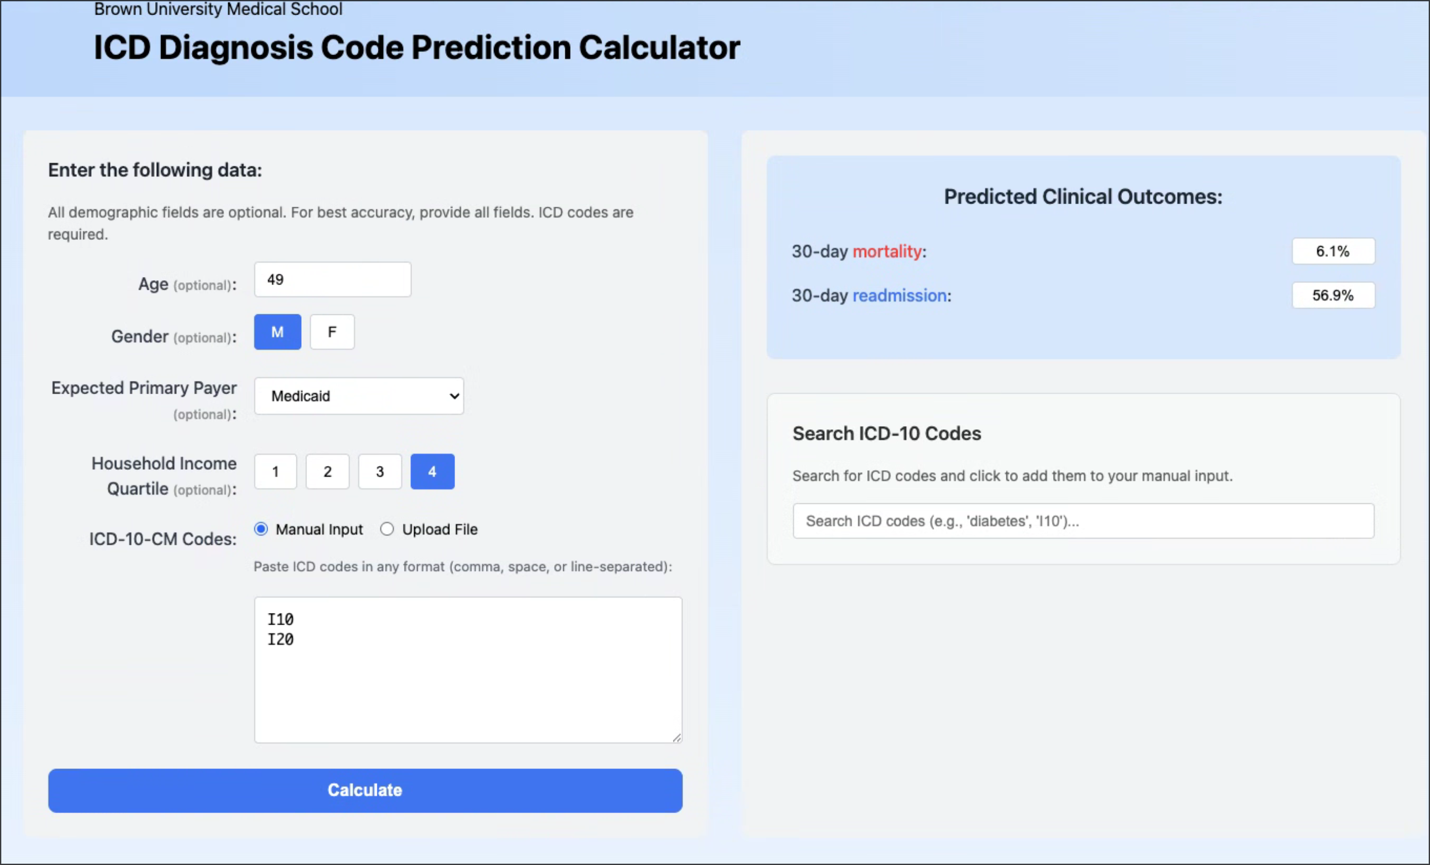
Task: Select gender M
Action: click(x=277, y=331)
